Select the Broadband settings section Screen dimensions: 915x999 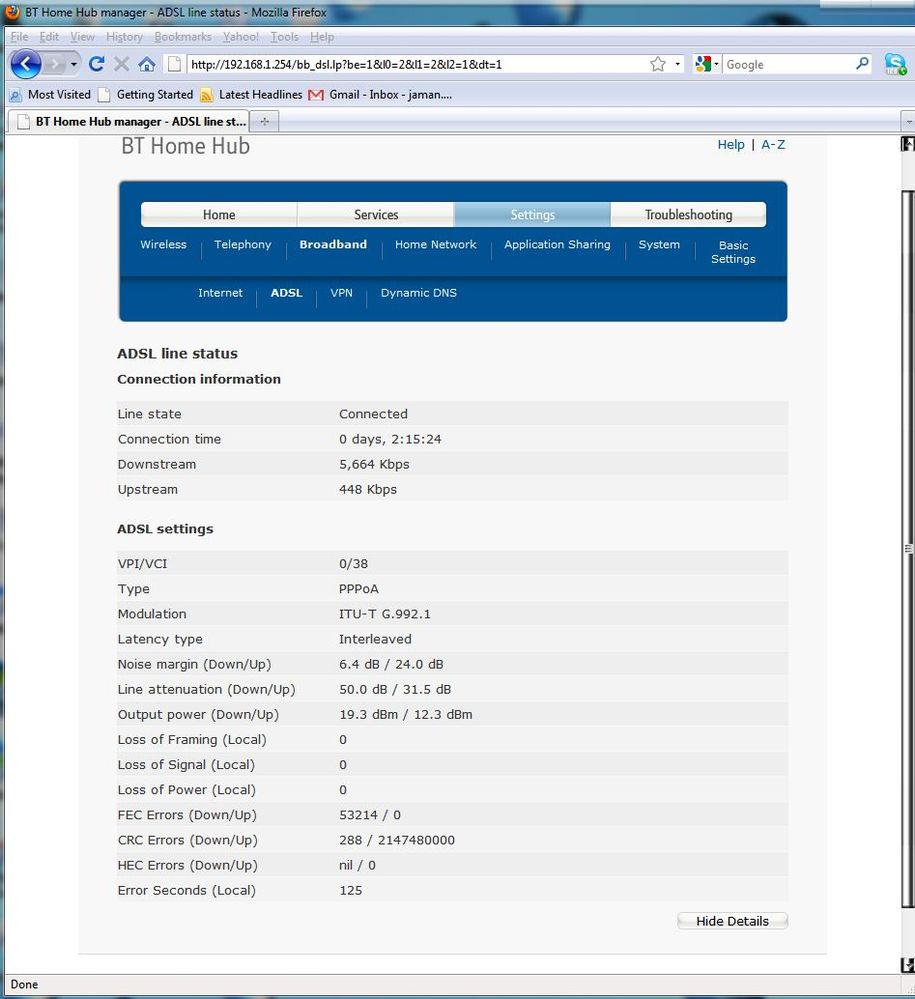pos(333,245)
